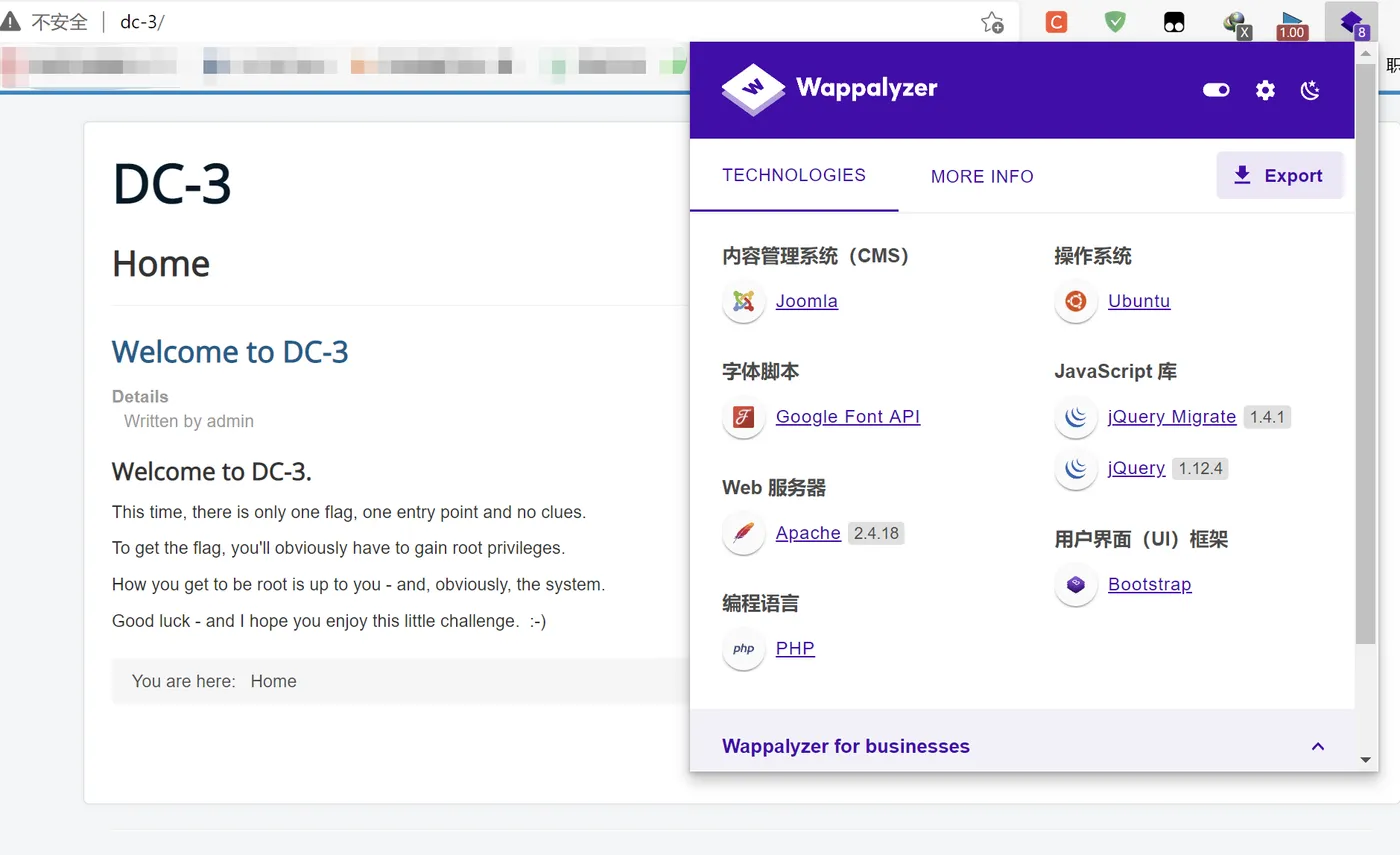Image resolution: width=1400 pixels, height=855 pixels.
Task: Click the Wappalyzer for businesses heading
Action: (846, 746)
